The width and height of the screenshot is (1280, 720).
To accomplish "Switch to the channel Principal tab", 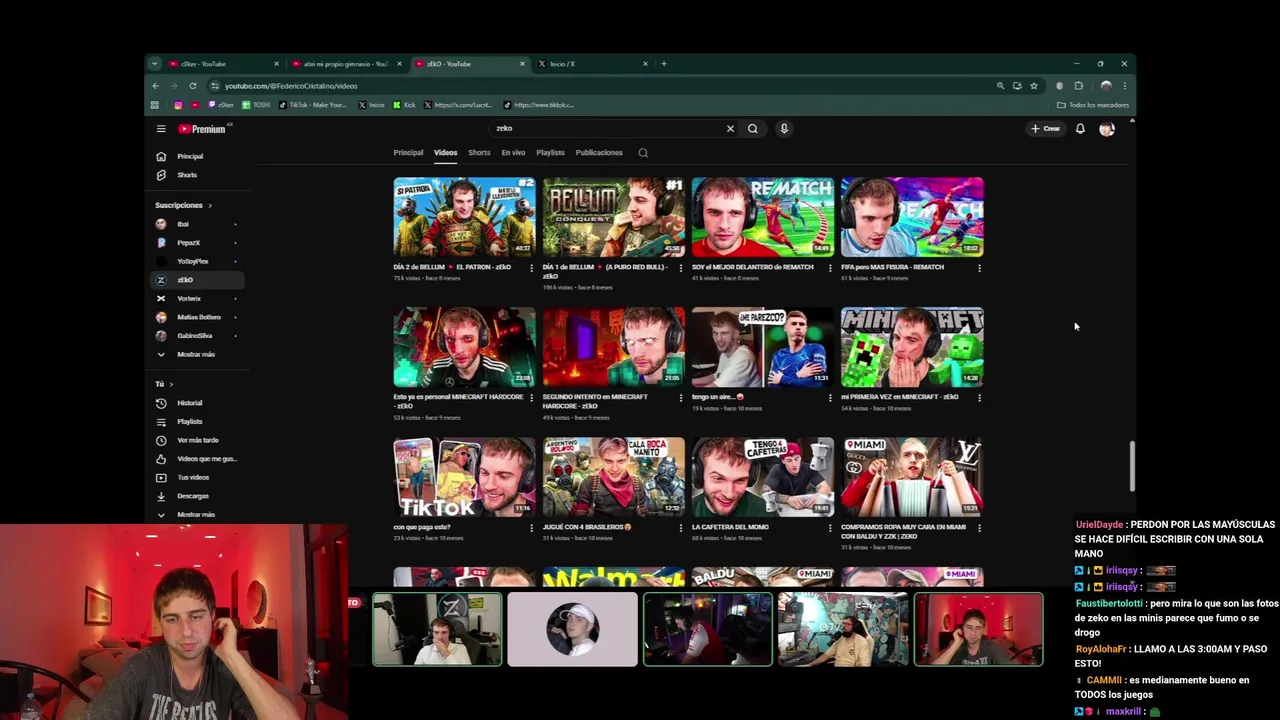I will tap(408, 153).
